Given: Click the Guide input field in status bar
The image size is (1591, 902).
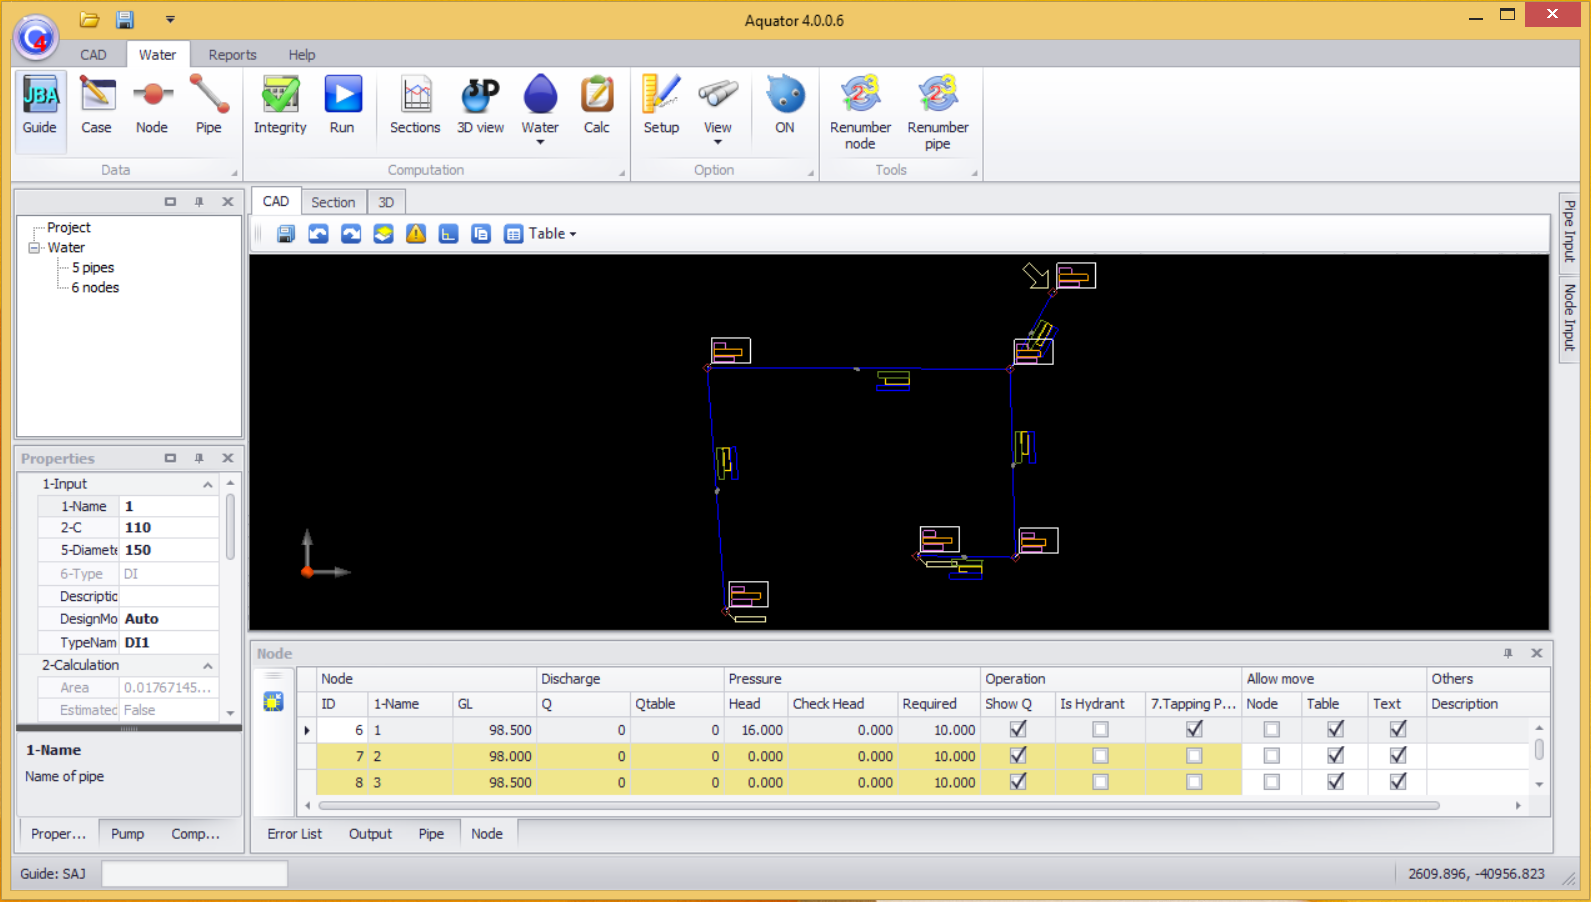Looking at the screenshot, I should point(195,874).
